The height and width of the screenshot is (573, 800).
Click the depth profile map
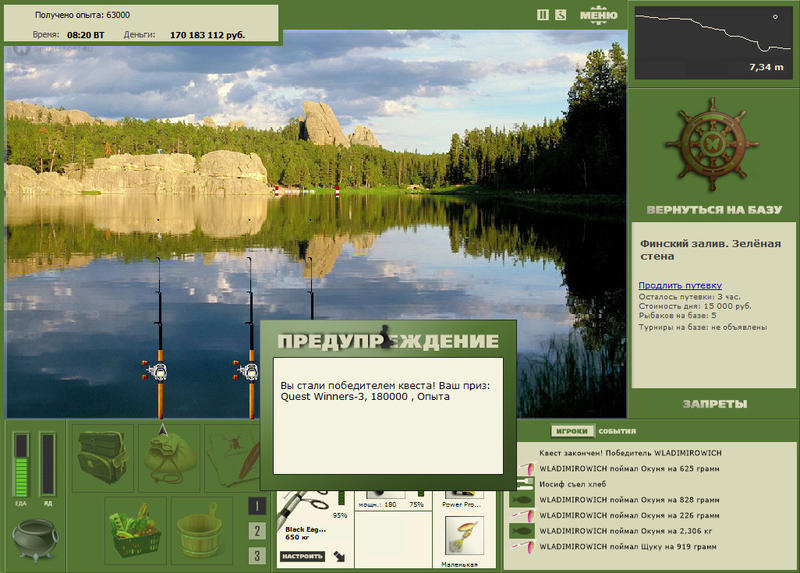[713, 43]
